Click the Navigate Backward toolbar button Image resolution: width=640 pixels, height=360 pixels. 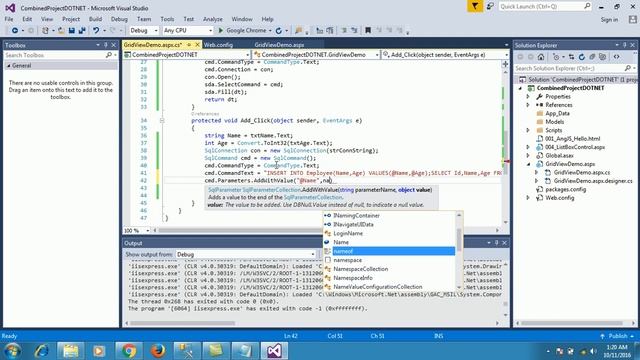point(15,31)
